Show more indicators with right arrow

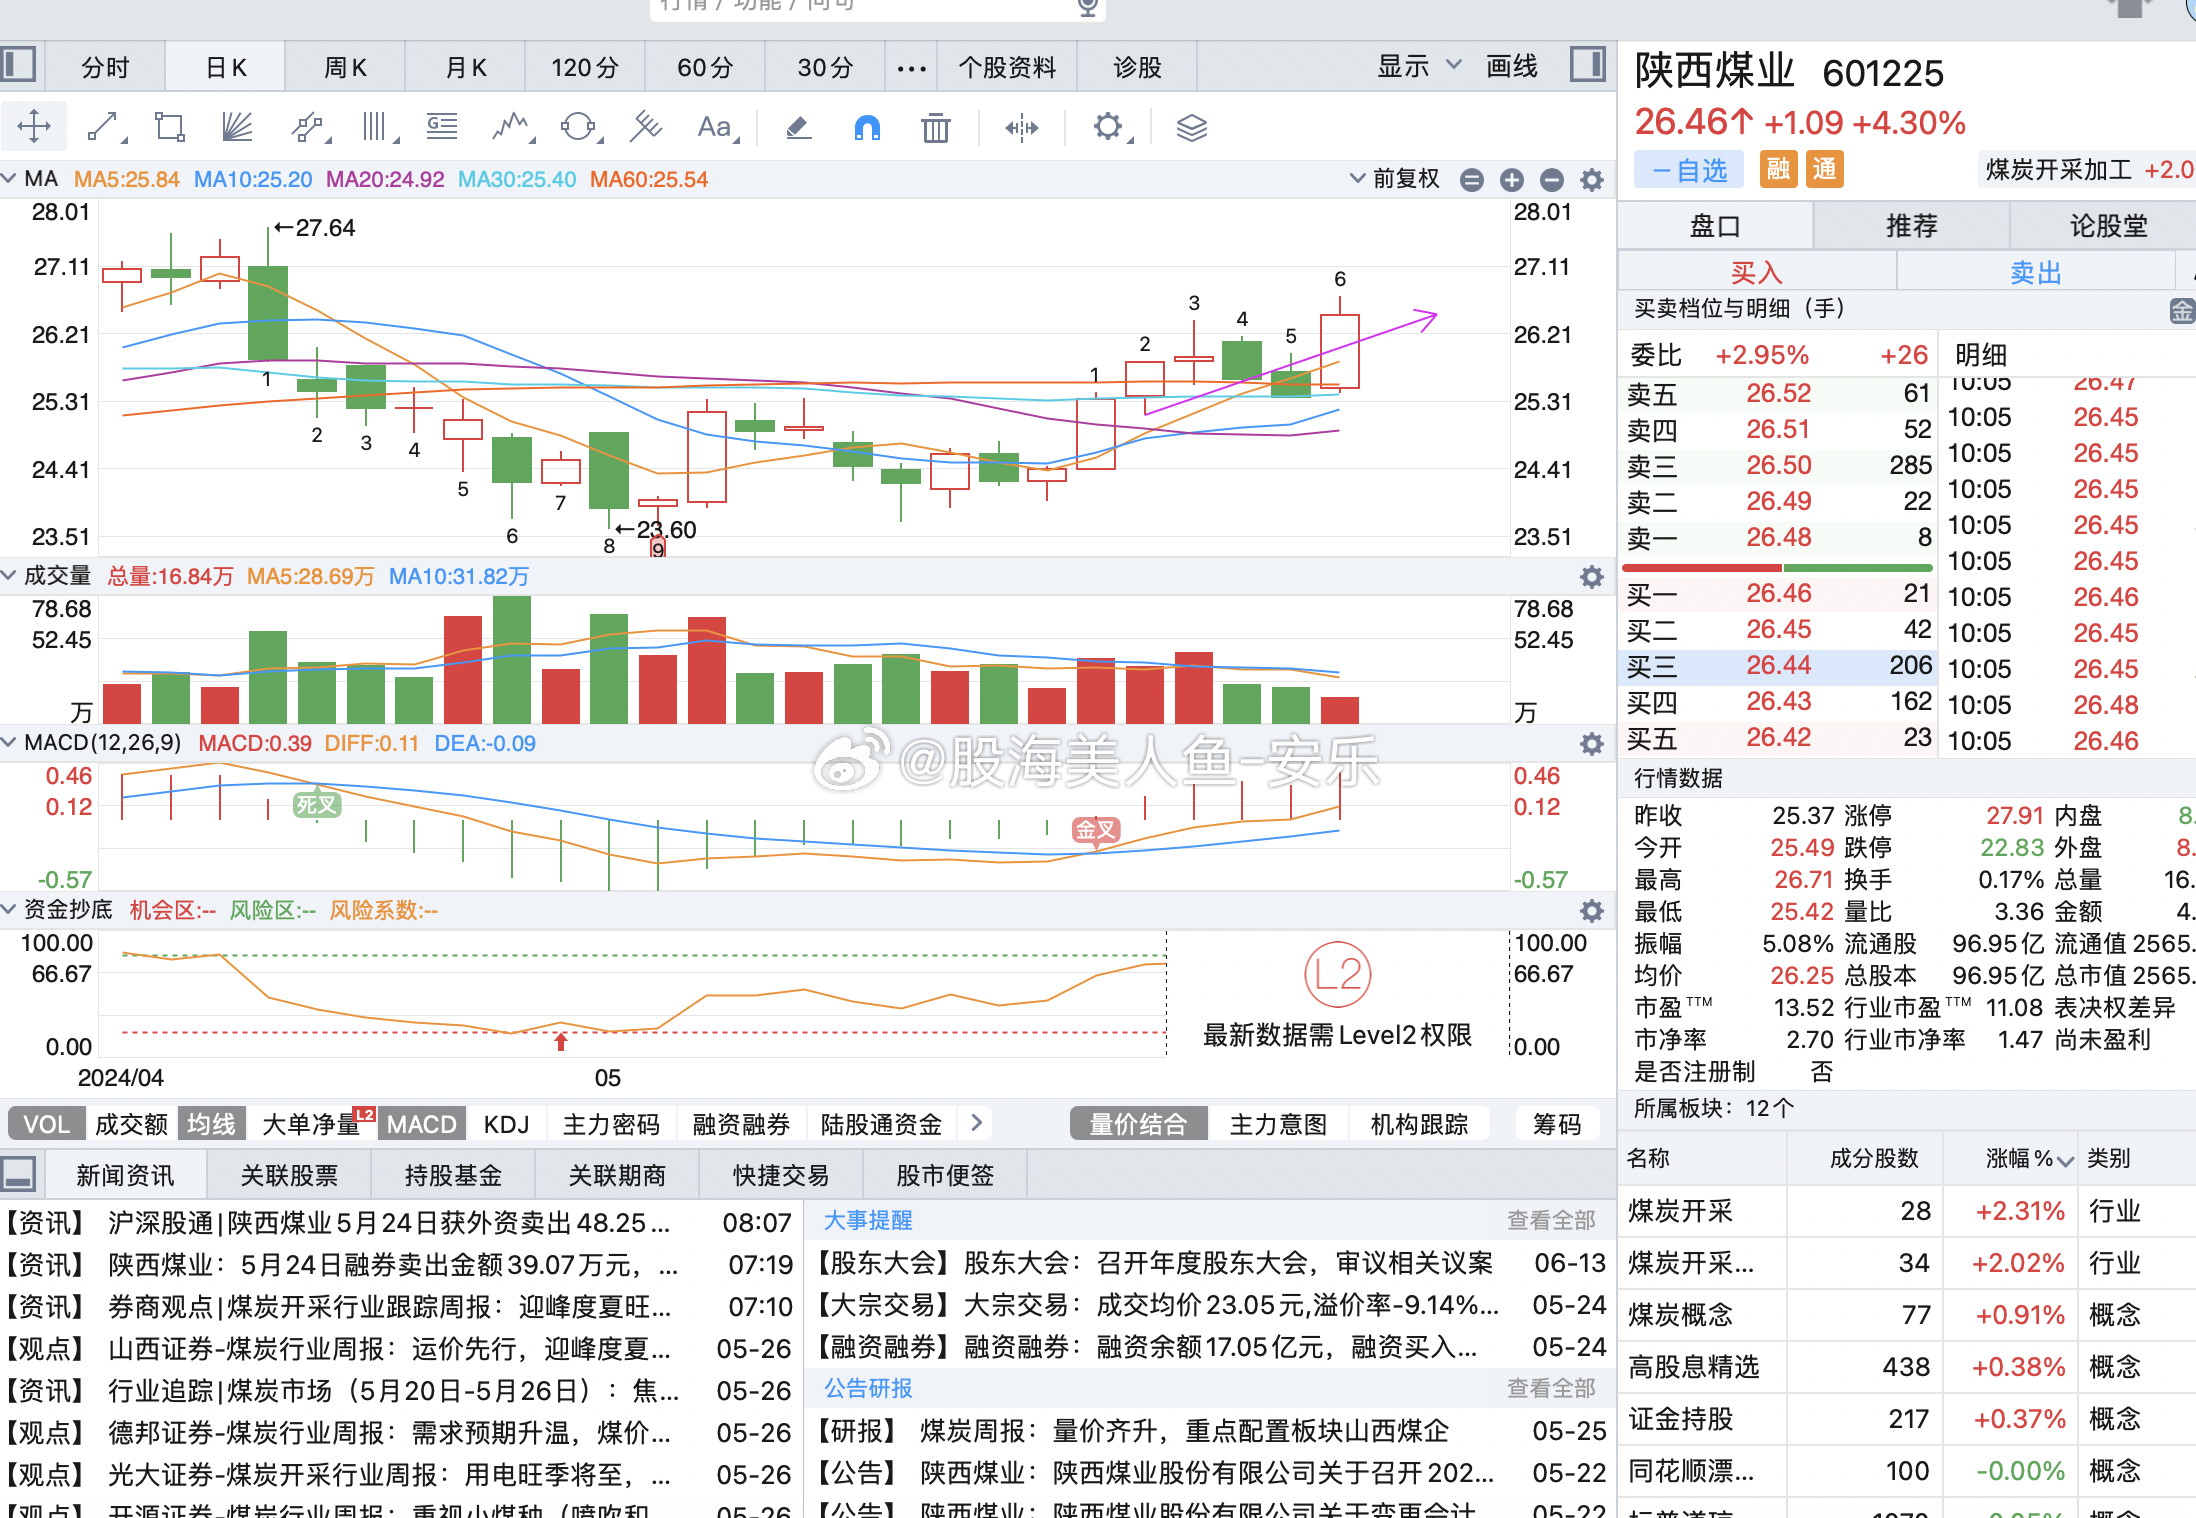(977, 1123)
